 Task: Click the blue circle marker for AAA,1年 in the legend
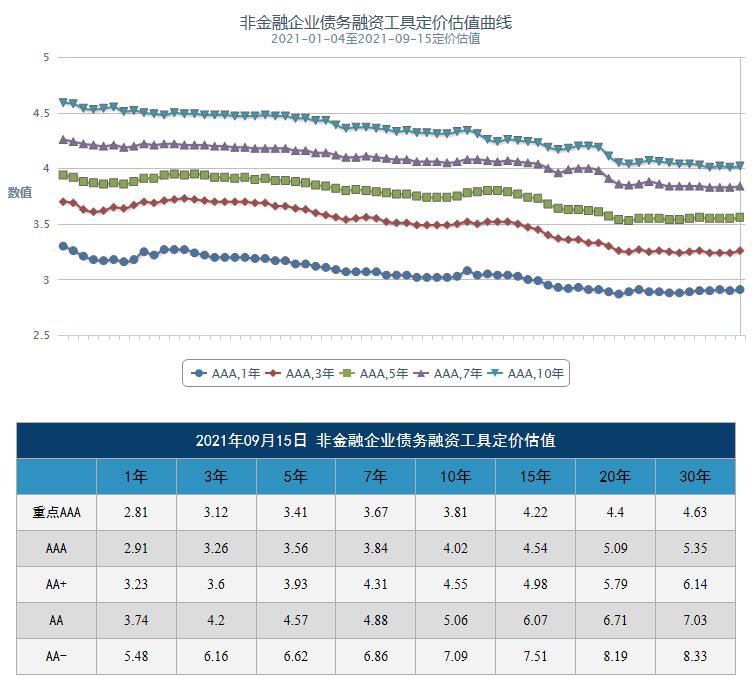pyautogui.click(x=200, y=374)
